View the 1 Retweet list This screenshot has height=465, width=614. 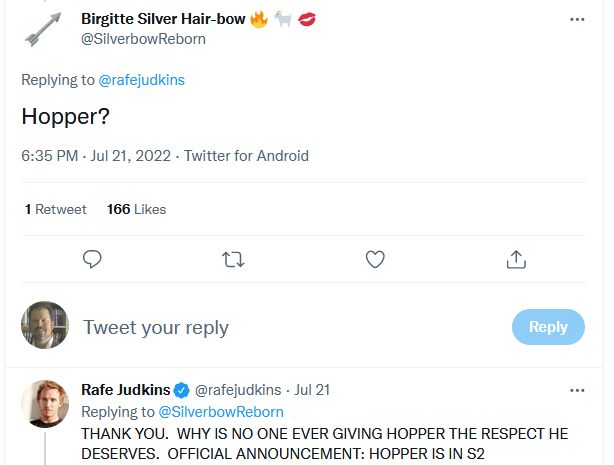click(56, 209)
